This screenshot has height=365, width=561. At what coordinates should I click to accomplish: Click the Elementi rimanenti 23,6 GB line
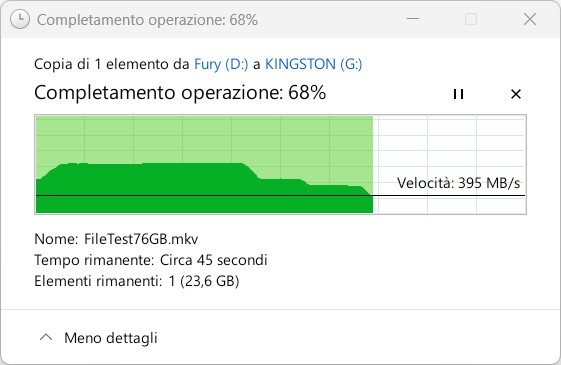tap(137, 281)
